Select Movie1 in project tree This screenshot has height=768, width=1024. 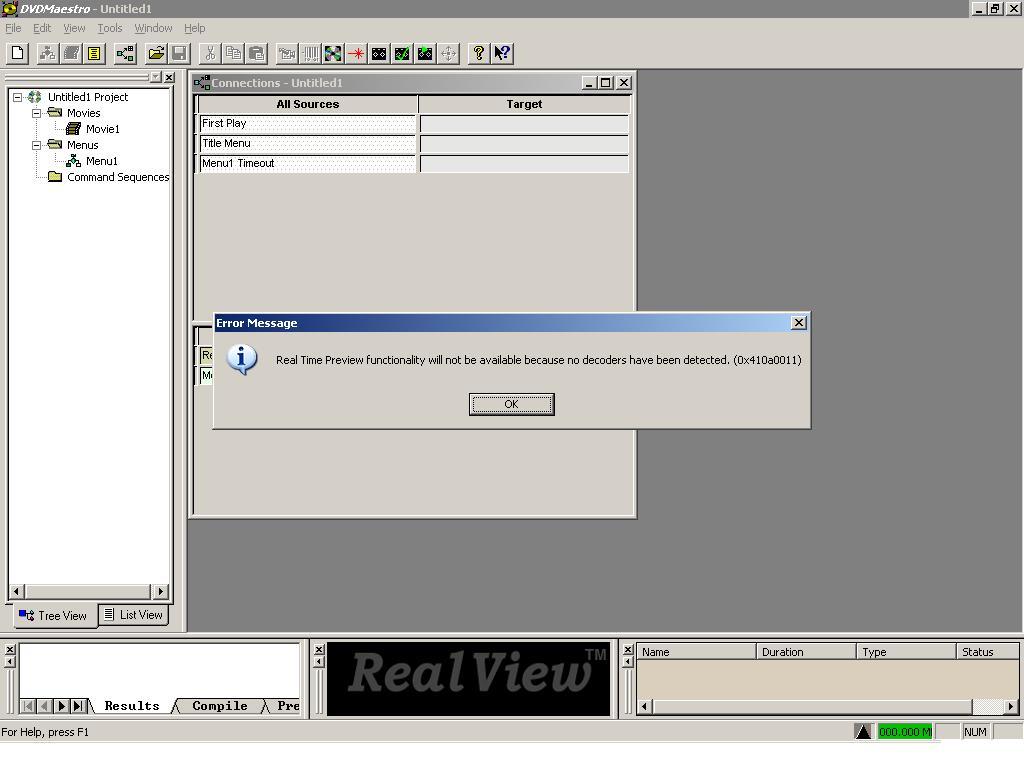[x=103, y=129]
